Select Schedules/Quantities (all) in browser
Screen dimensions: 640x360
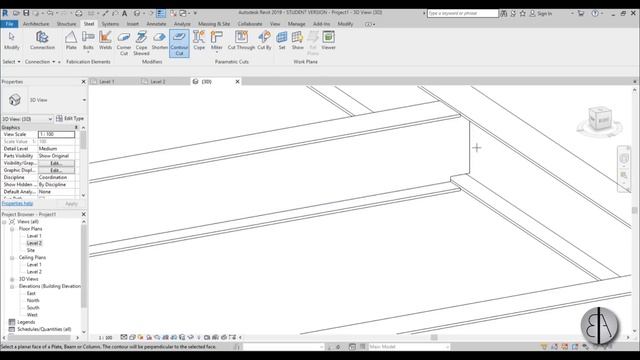point(44,329)
